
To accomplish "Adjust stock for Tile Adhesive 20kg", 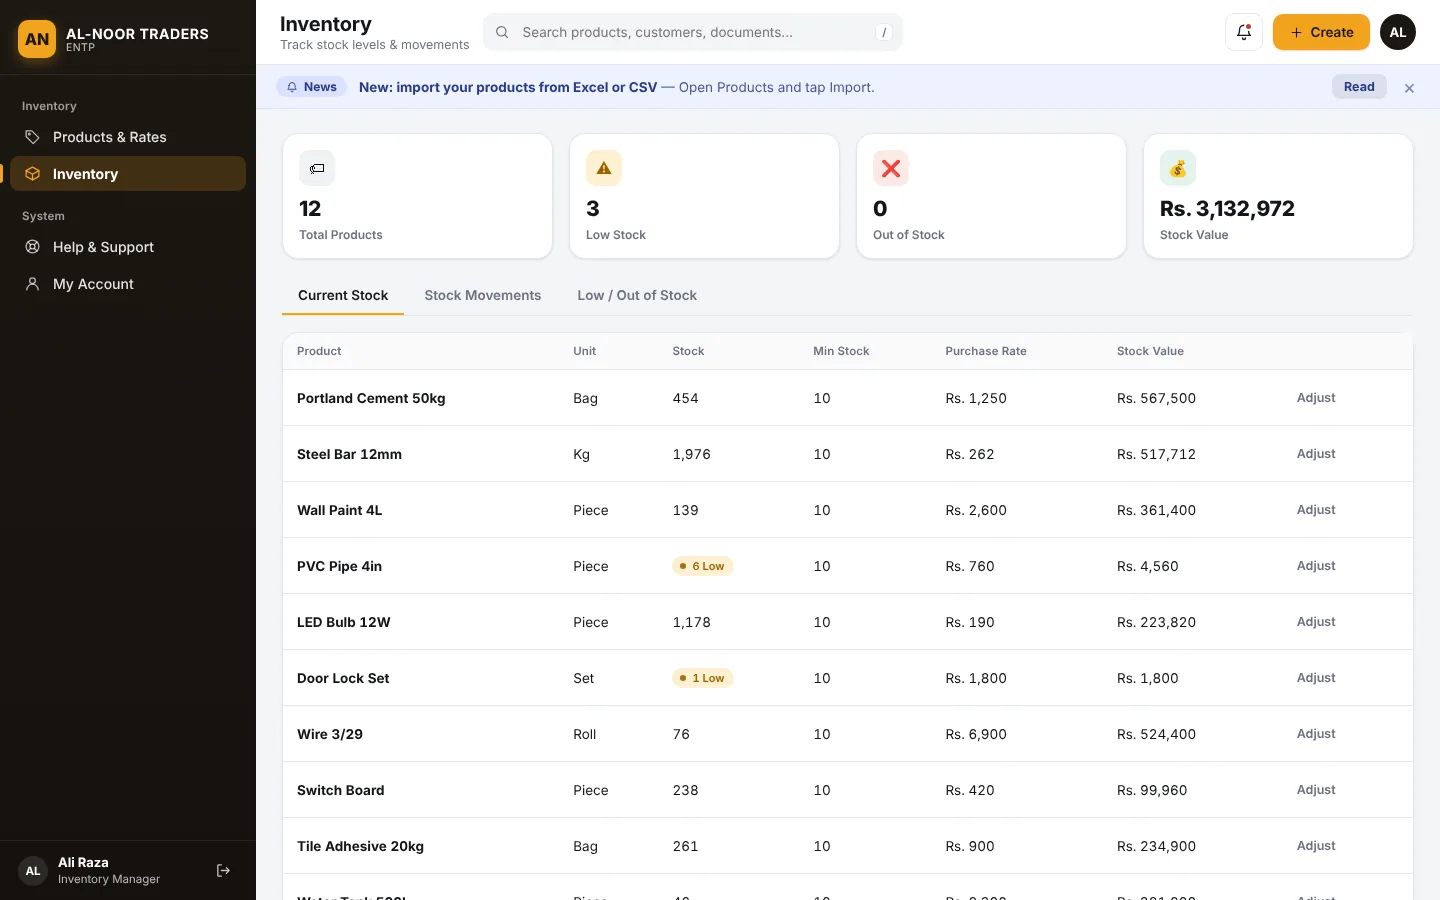I will [x=1316, y=846].
